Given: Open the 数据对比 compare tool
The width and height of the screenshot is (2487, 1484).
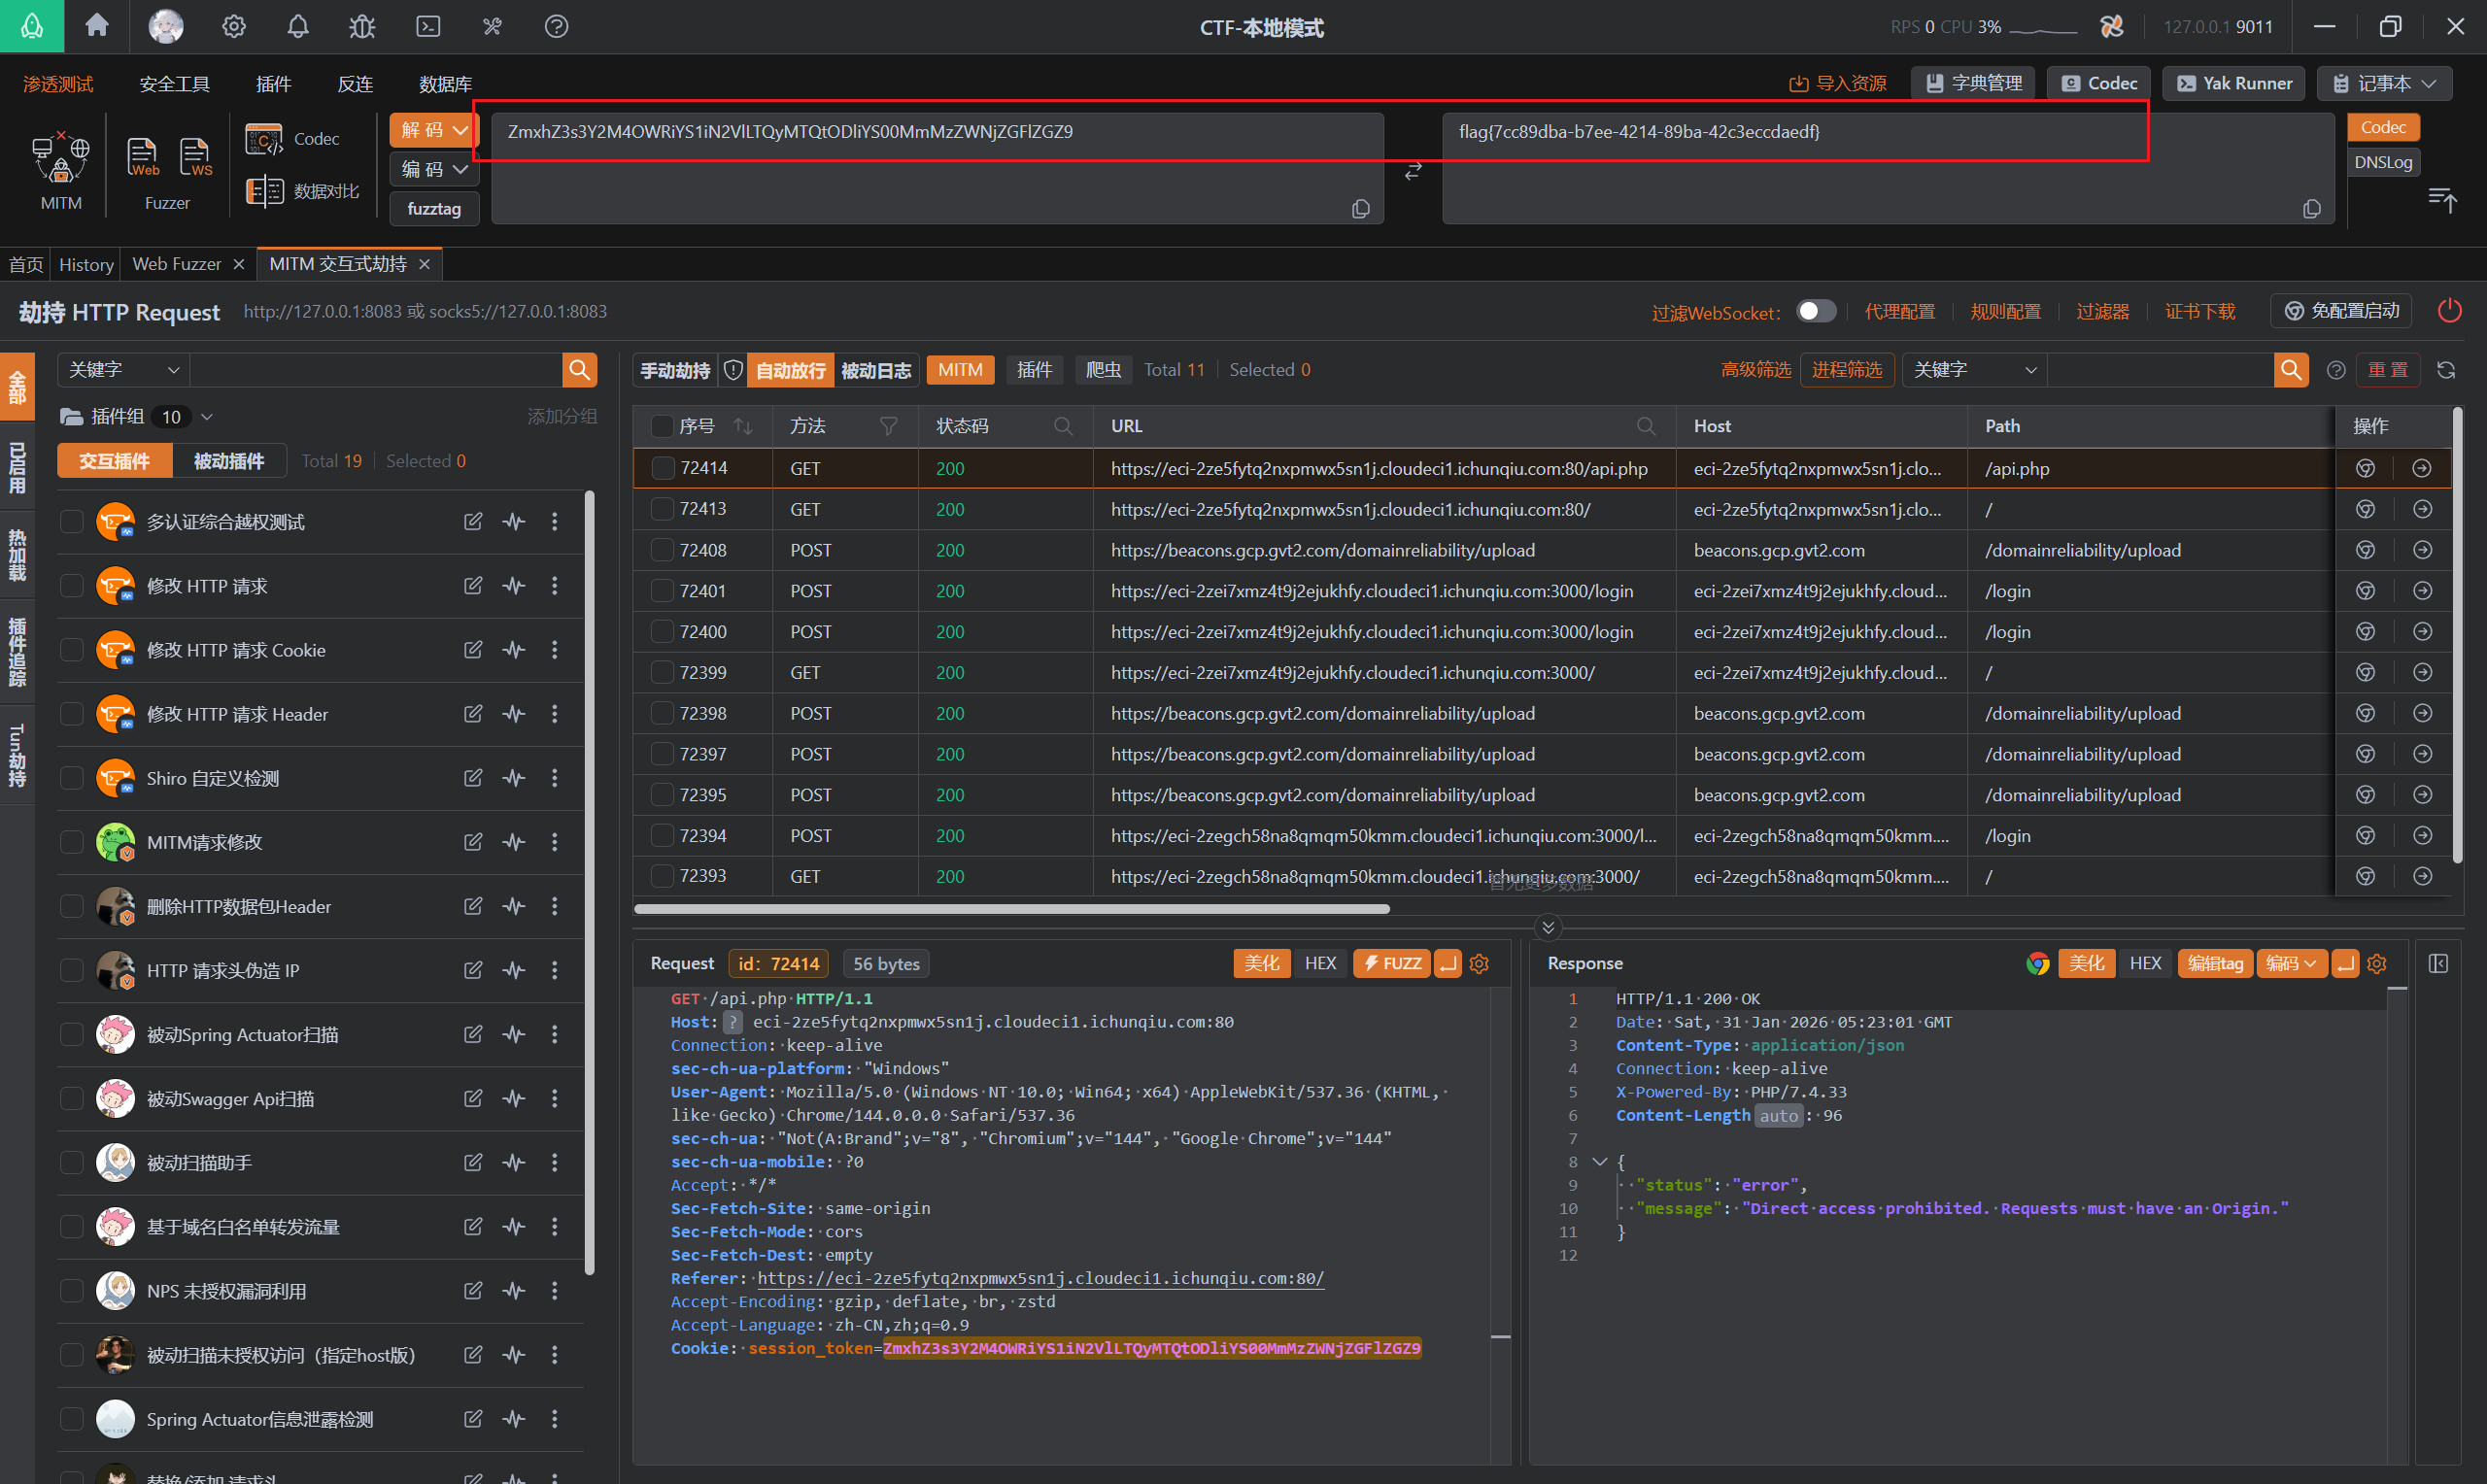Looking at the screenshot, I should pyautogui.click(x=302, y=191).
